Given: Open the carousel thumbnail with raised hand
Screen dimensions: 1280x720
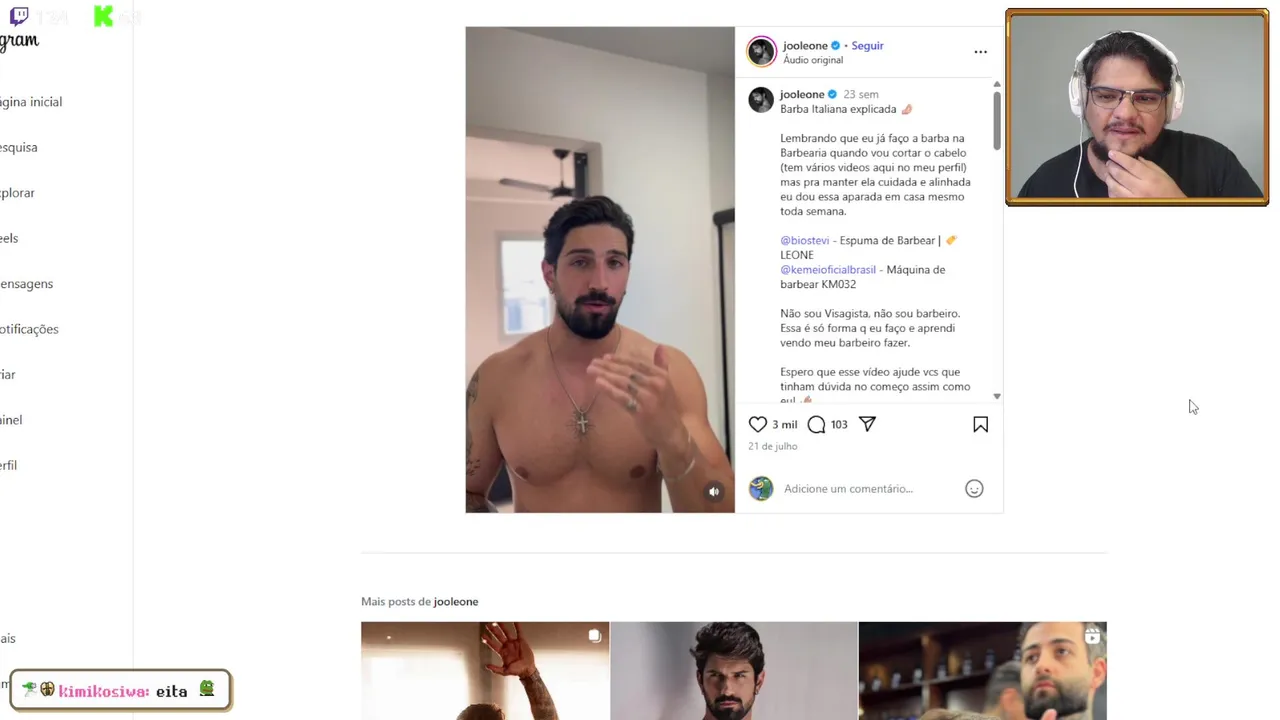Looking at the screenshot, I should 485,670.
